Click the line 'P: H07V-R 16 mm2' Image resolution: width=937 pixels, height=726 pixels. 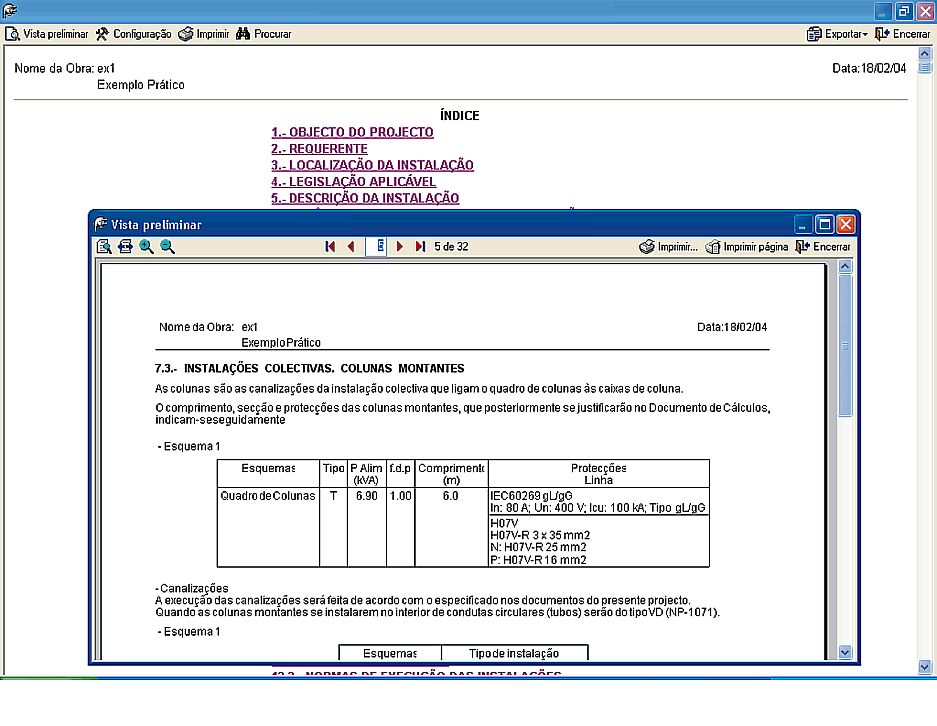coord(538,560)
